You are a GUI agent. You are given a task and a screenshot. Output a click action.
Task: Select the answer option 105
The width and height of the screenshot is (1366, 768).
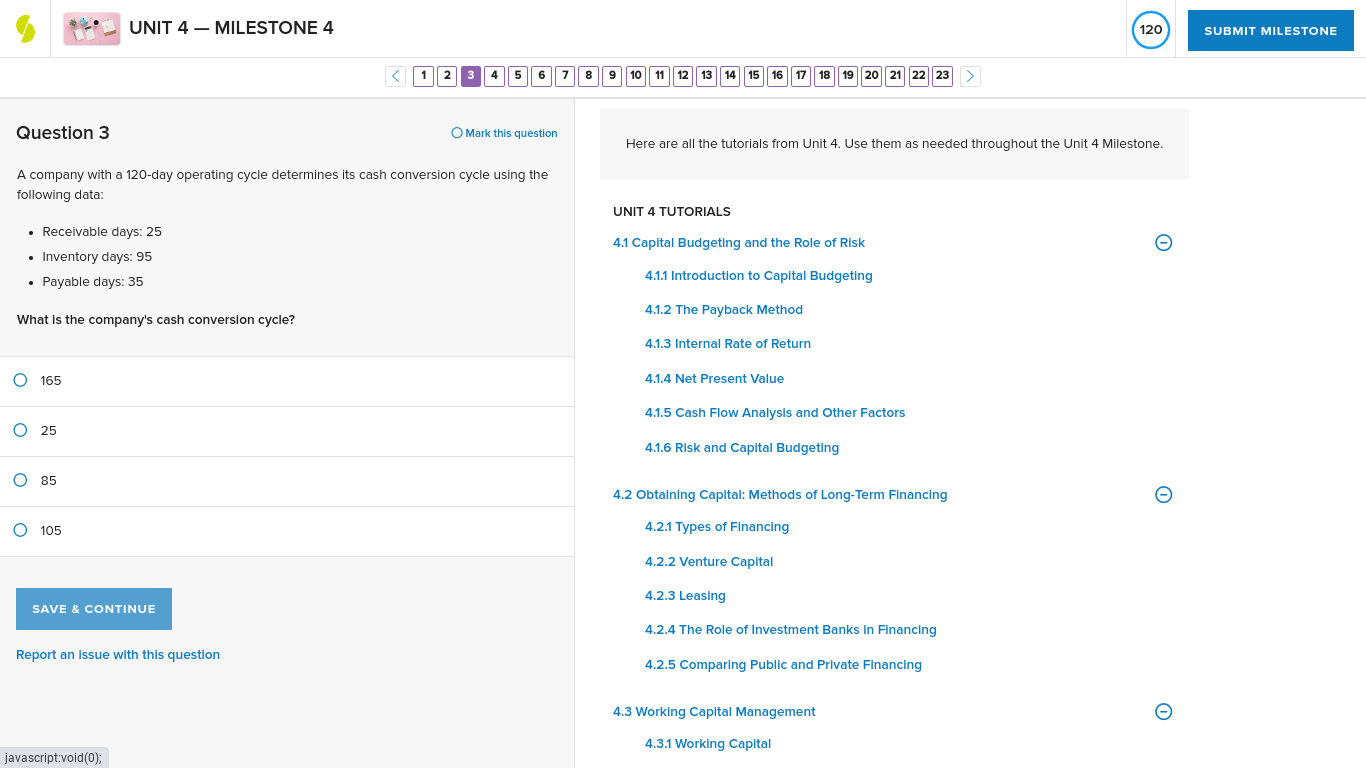[x=20, y=530]
